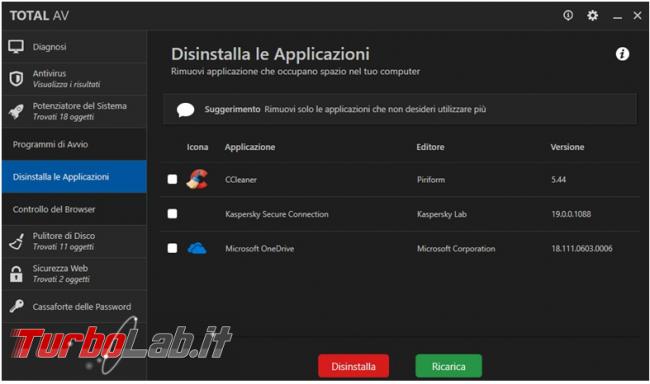Click version 18.111.0603.0006 cell

pyautogui.click(x=582, y=248)
